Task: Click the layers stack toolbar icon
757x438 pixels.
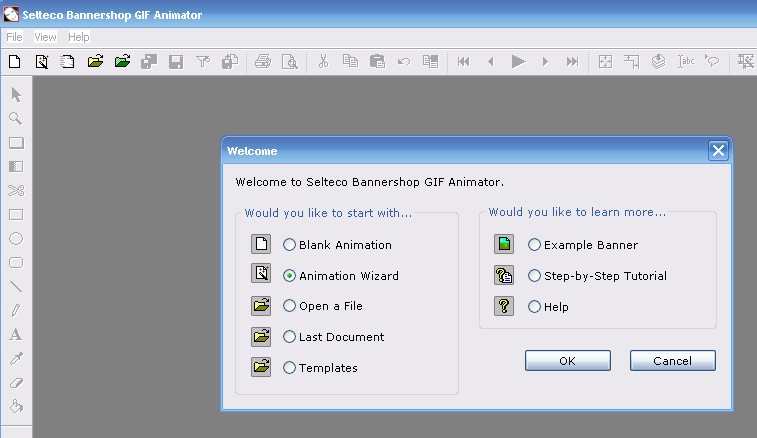Action: click(x=659, y=61)
